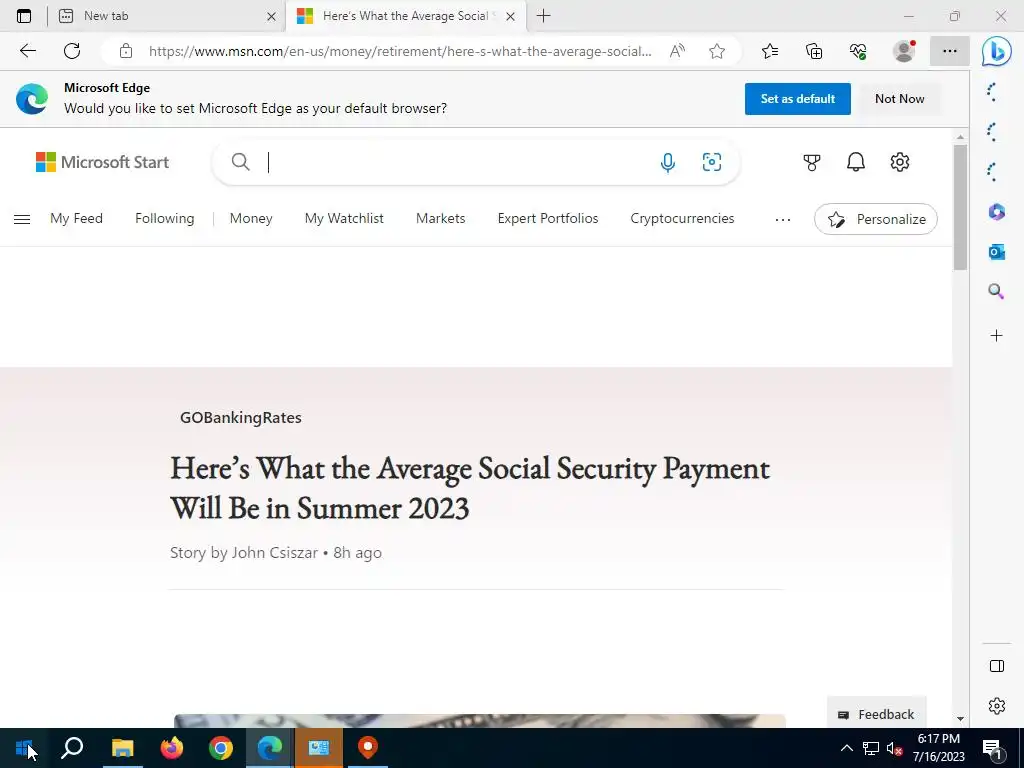The width and height of the screenshot is (1024, 768).
Task: Open the Action Center notifications
Action: (992, 749)
